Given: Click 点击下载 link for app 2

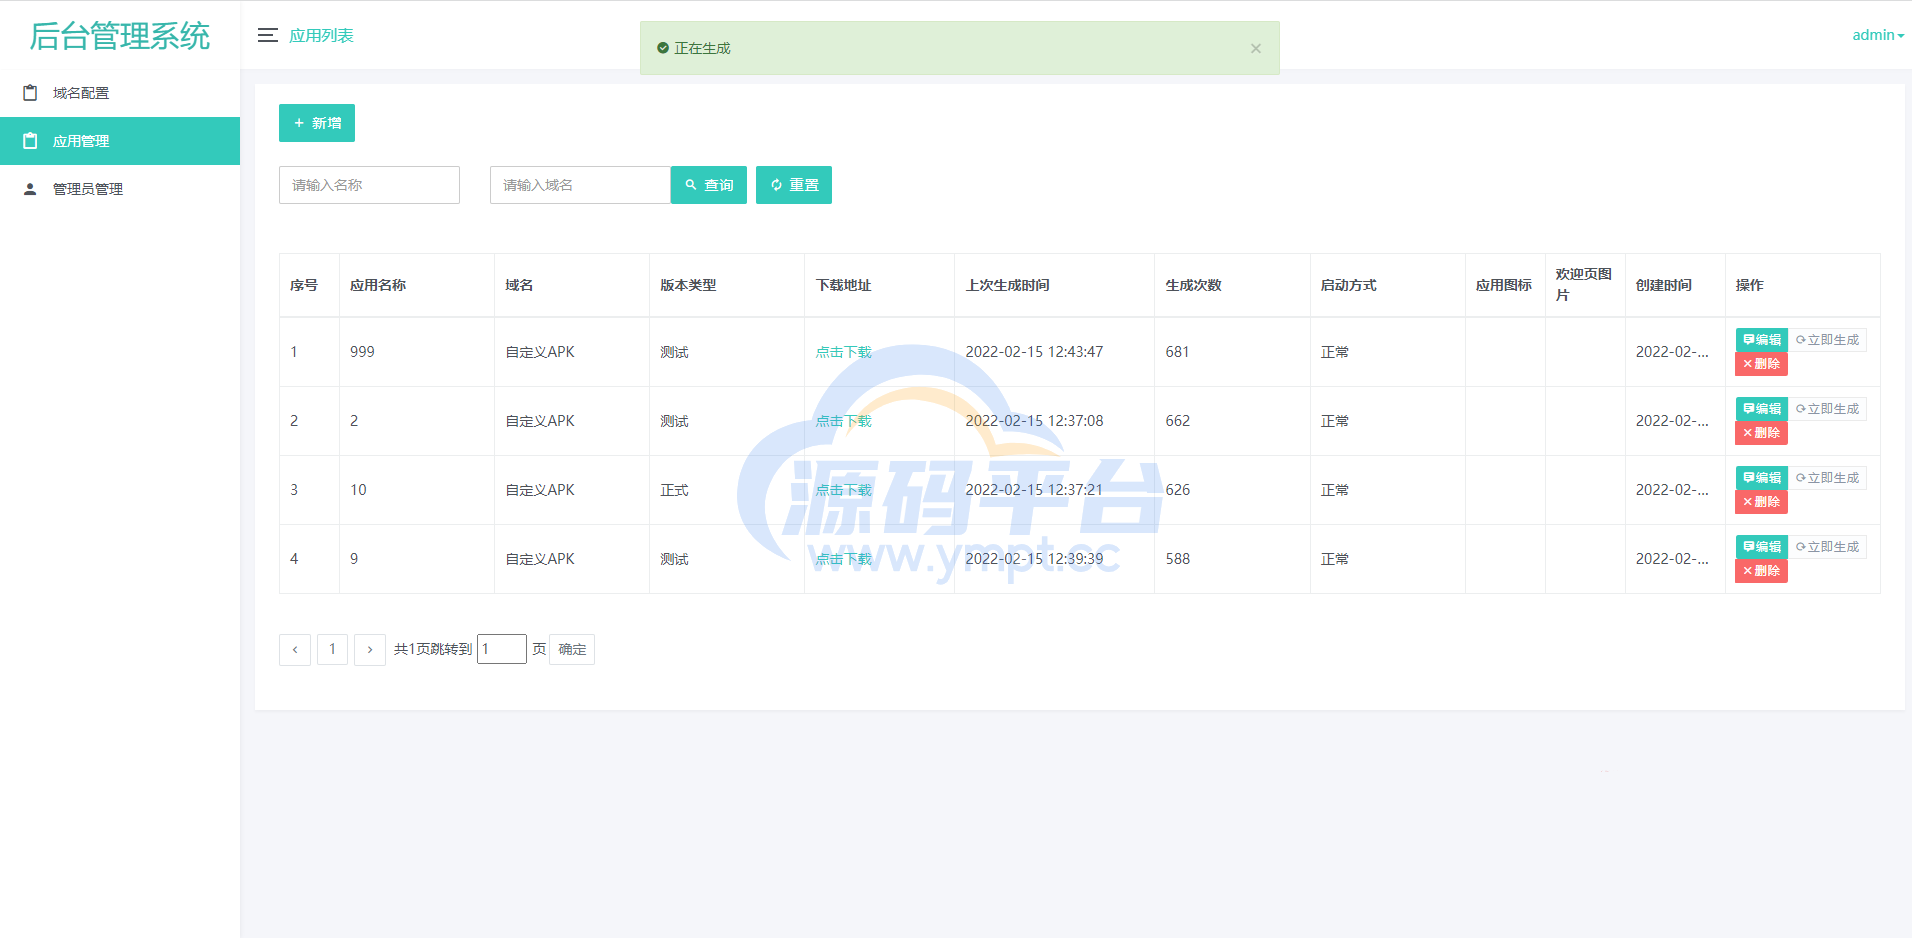Looking at the screenshot, I should 843,421.
